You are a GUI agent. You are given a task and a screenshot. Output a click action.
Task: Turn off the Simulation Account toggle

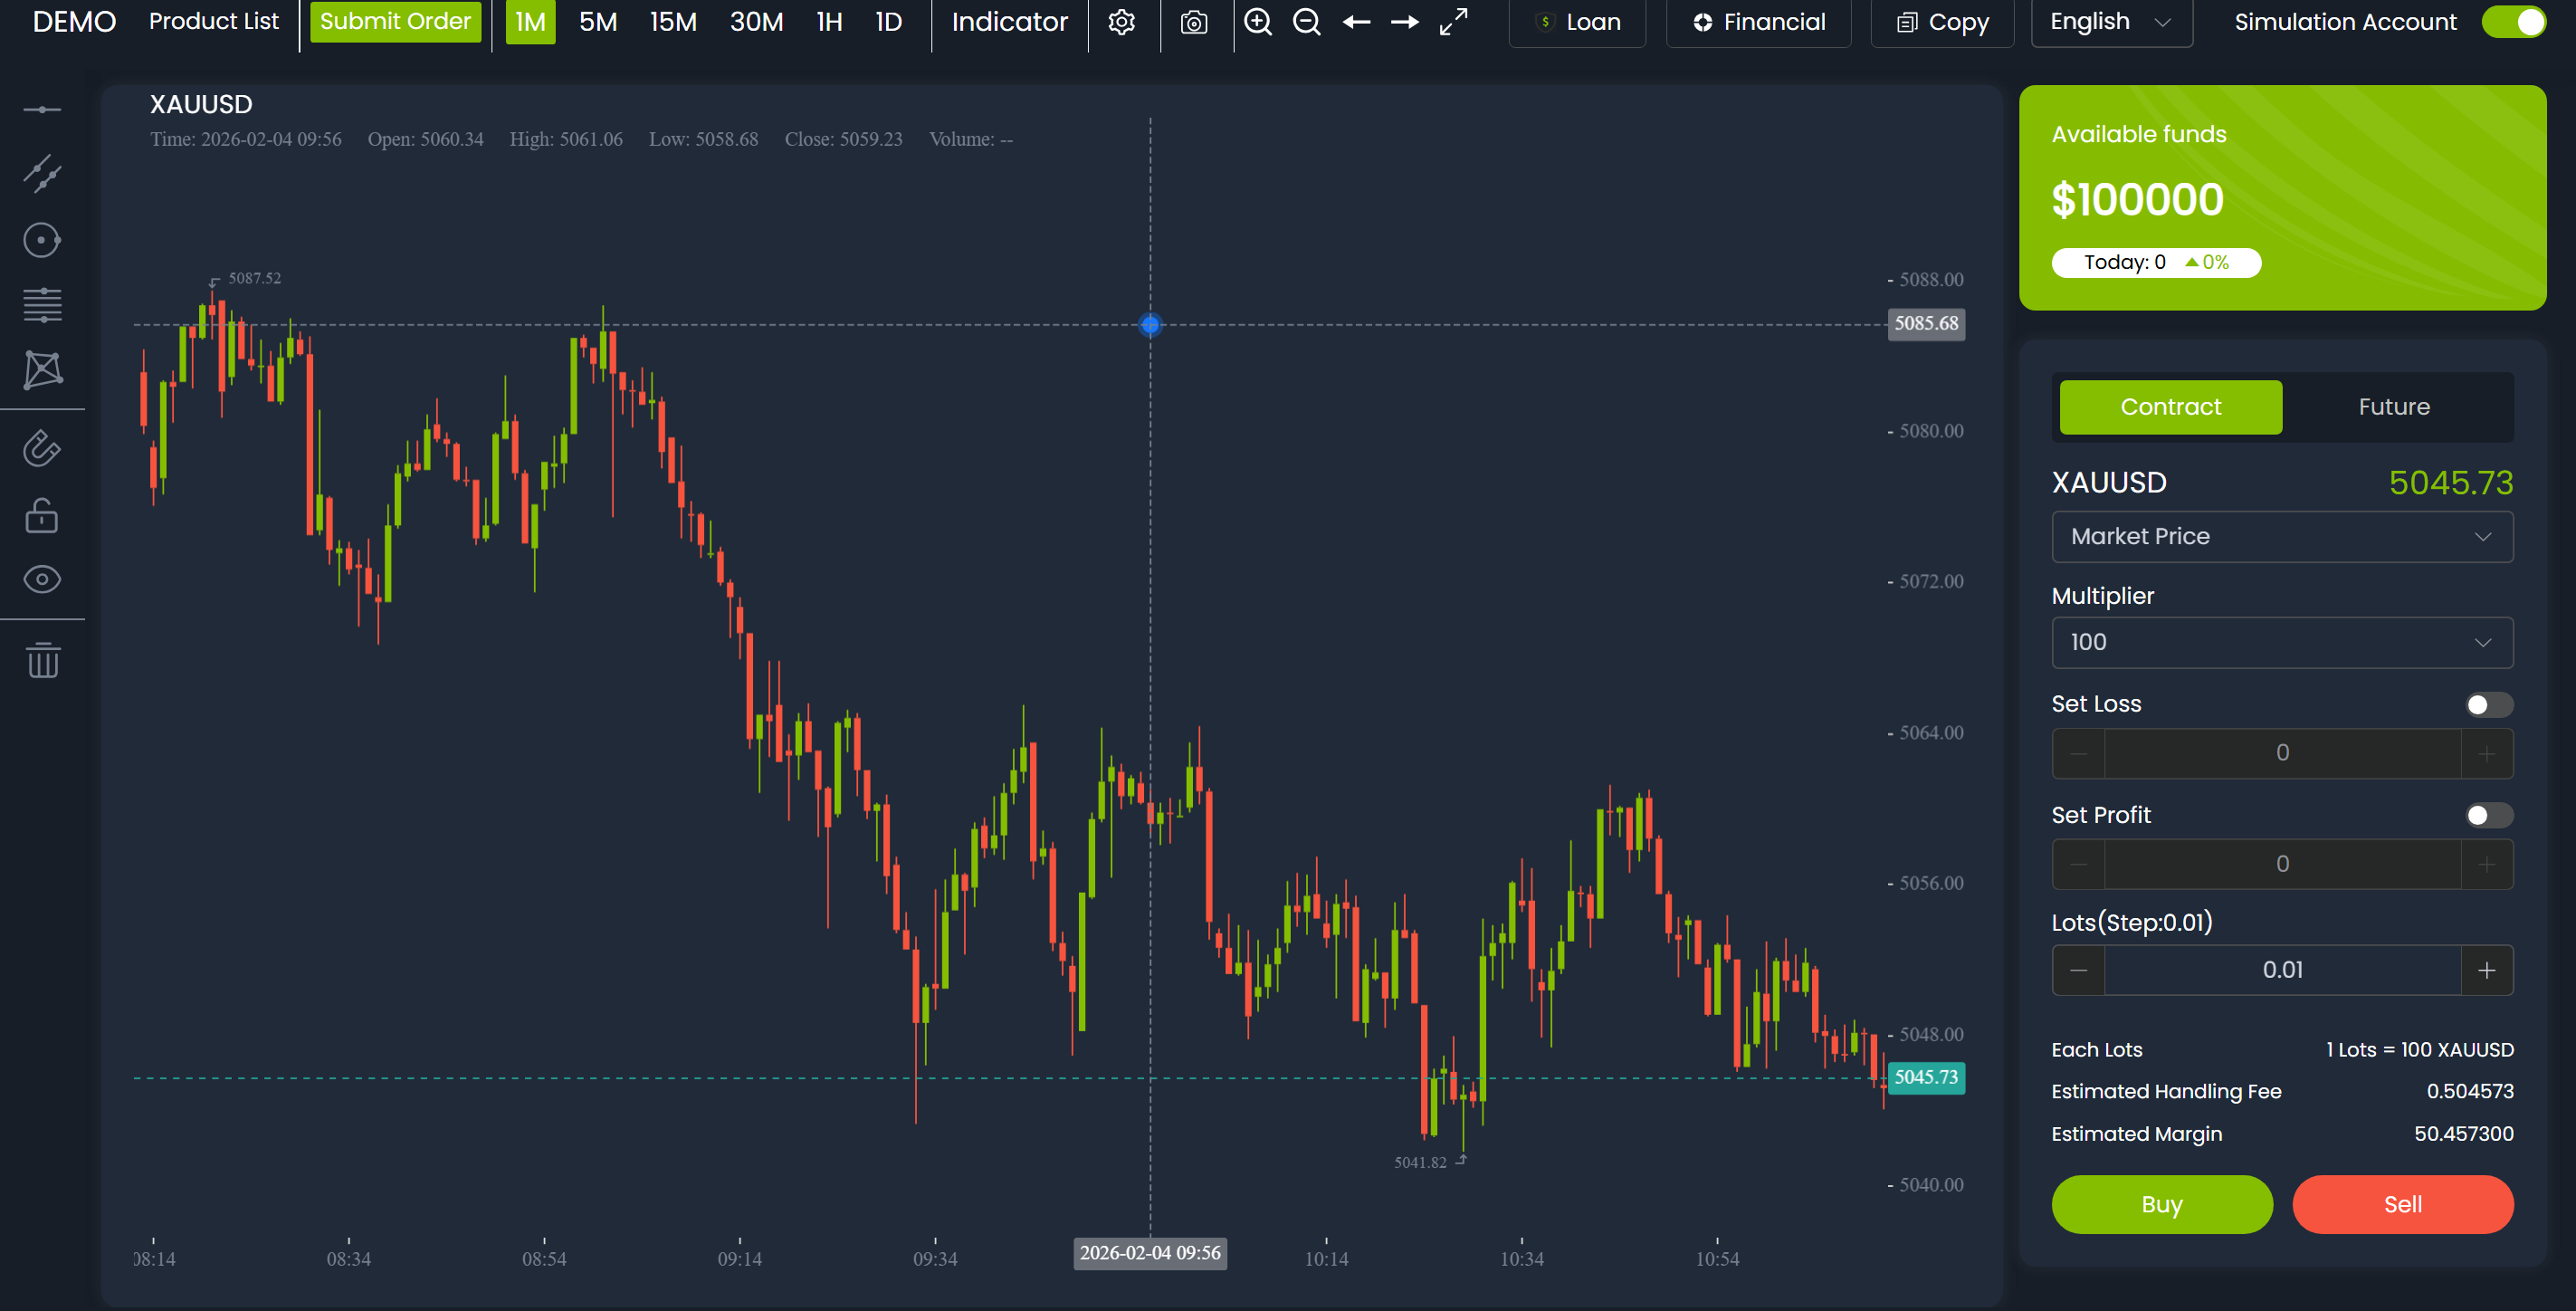tap(2513, 22)
